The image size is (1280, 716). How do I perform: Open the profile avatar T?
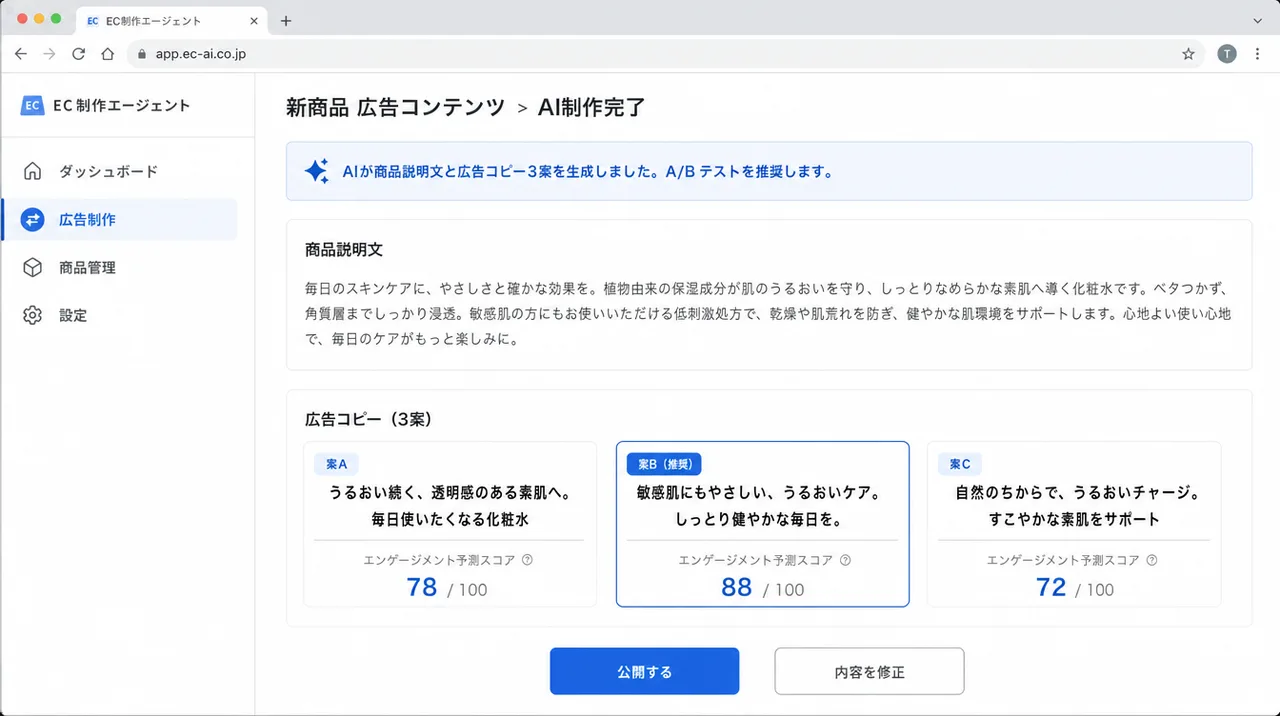(1227, 54)
